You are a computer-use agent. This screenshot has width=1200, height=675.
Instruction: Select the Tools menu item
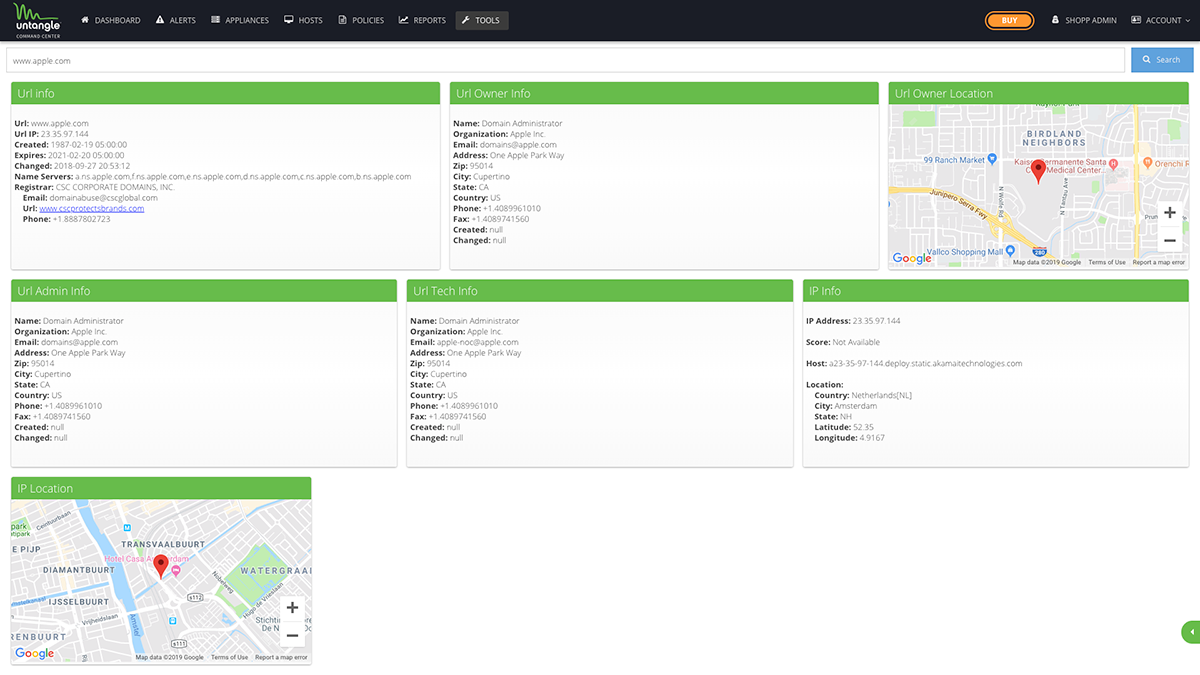482,20
